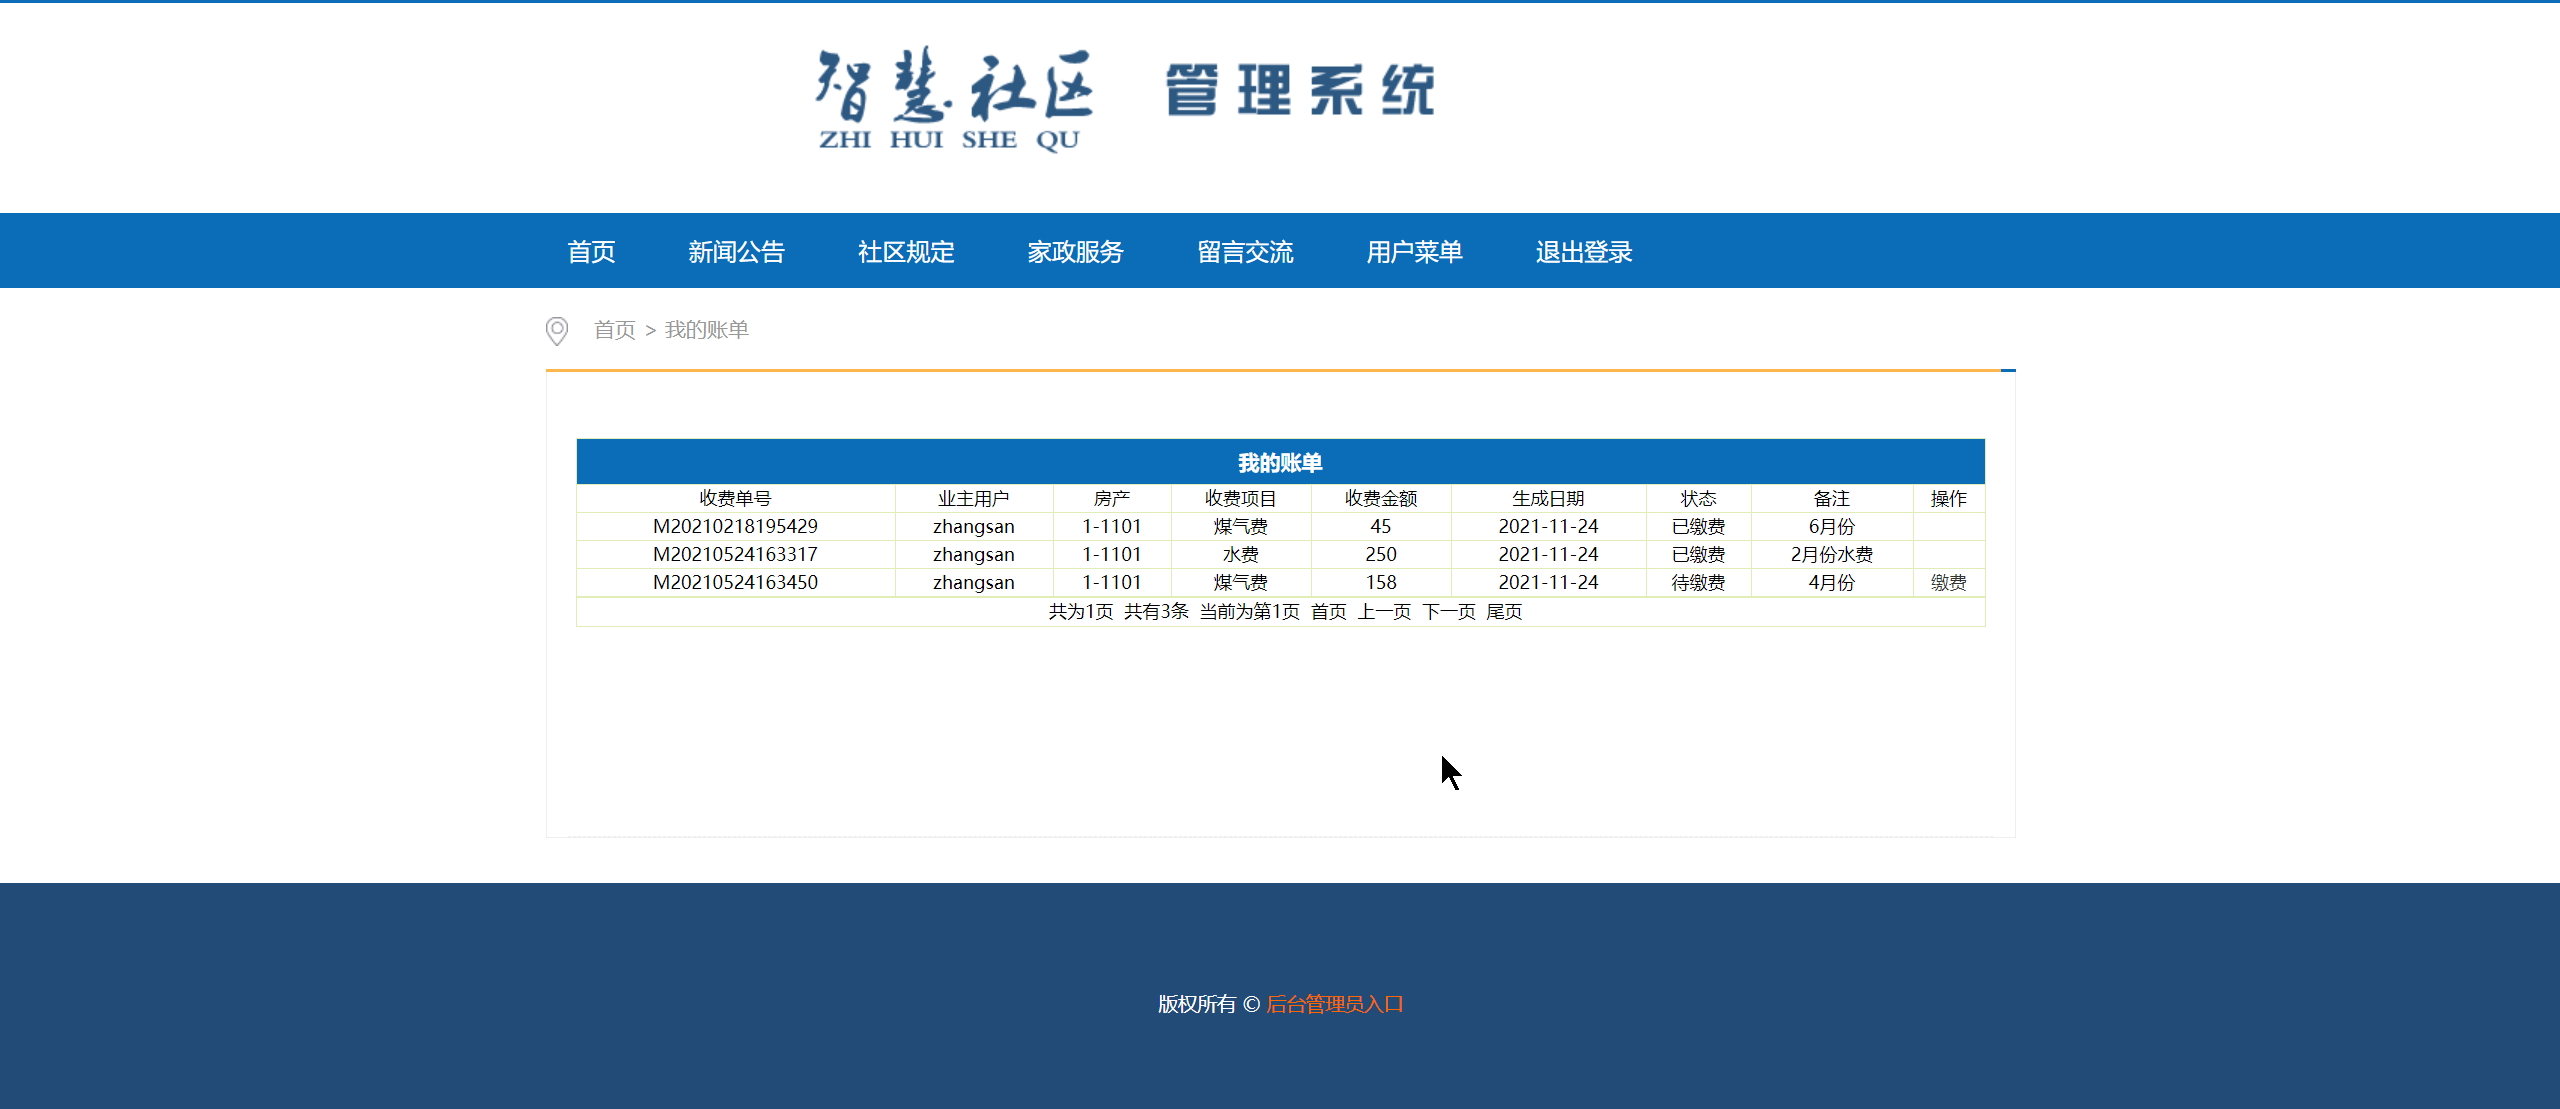
Task: Click the 待缴费 status cell
Action: click(x=1698, y=583)
